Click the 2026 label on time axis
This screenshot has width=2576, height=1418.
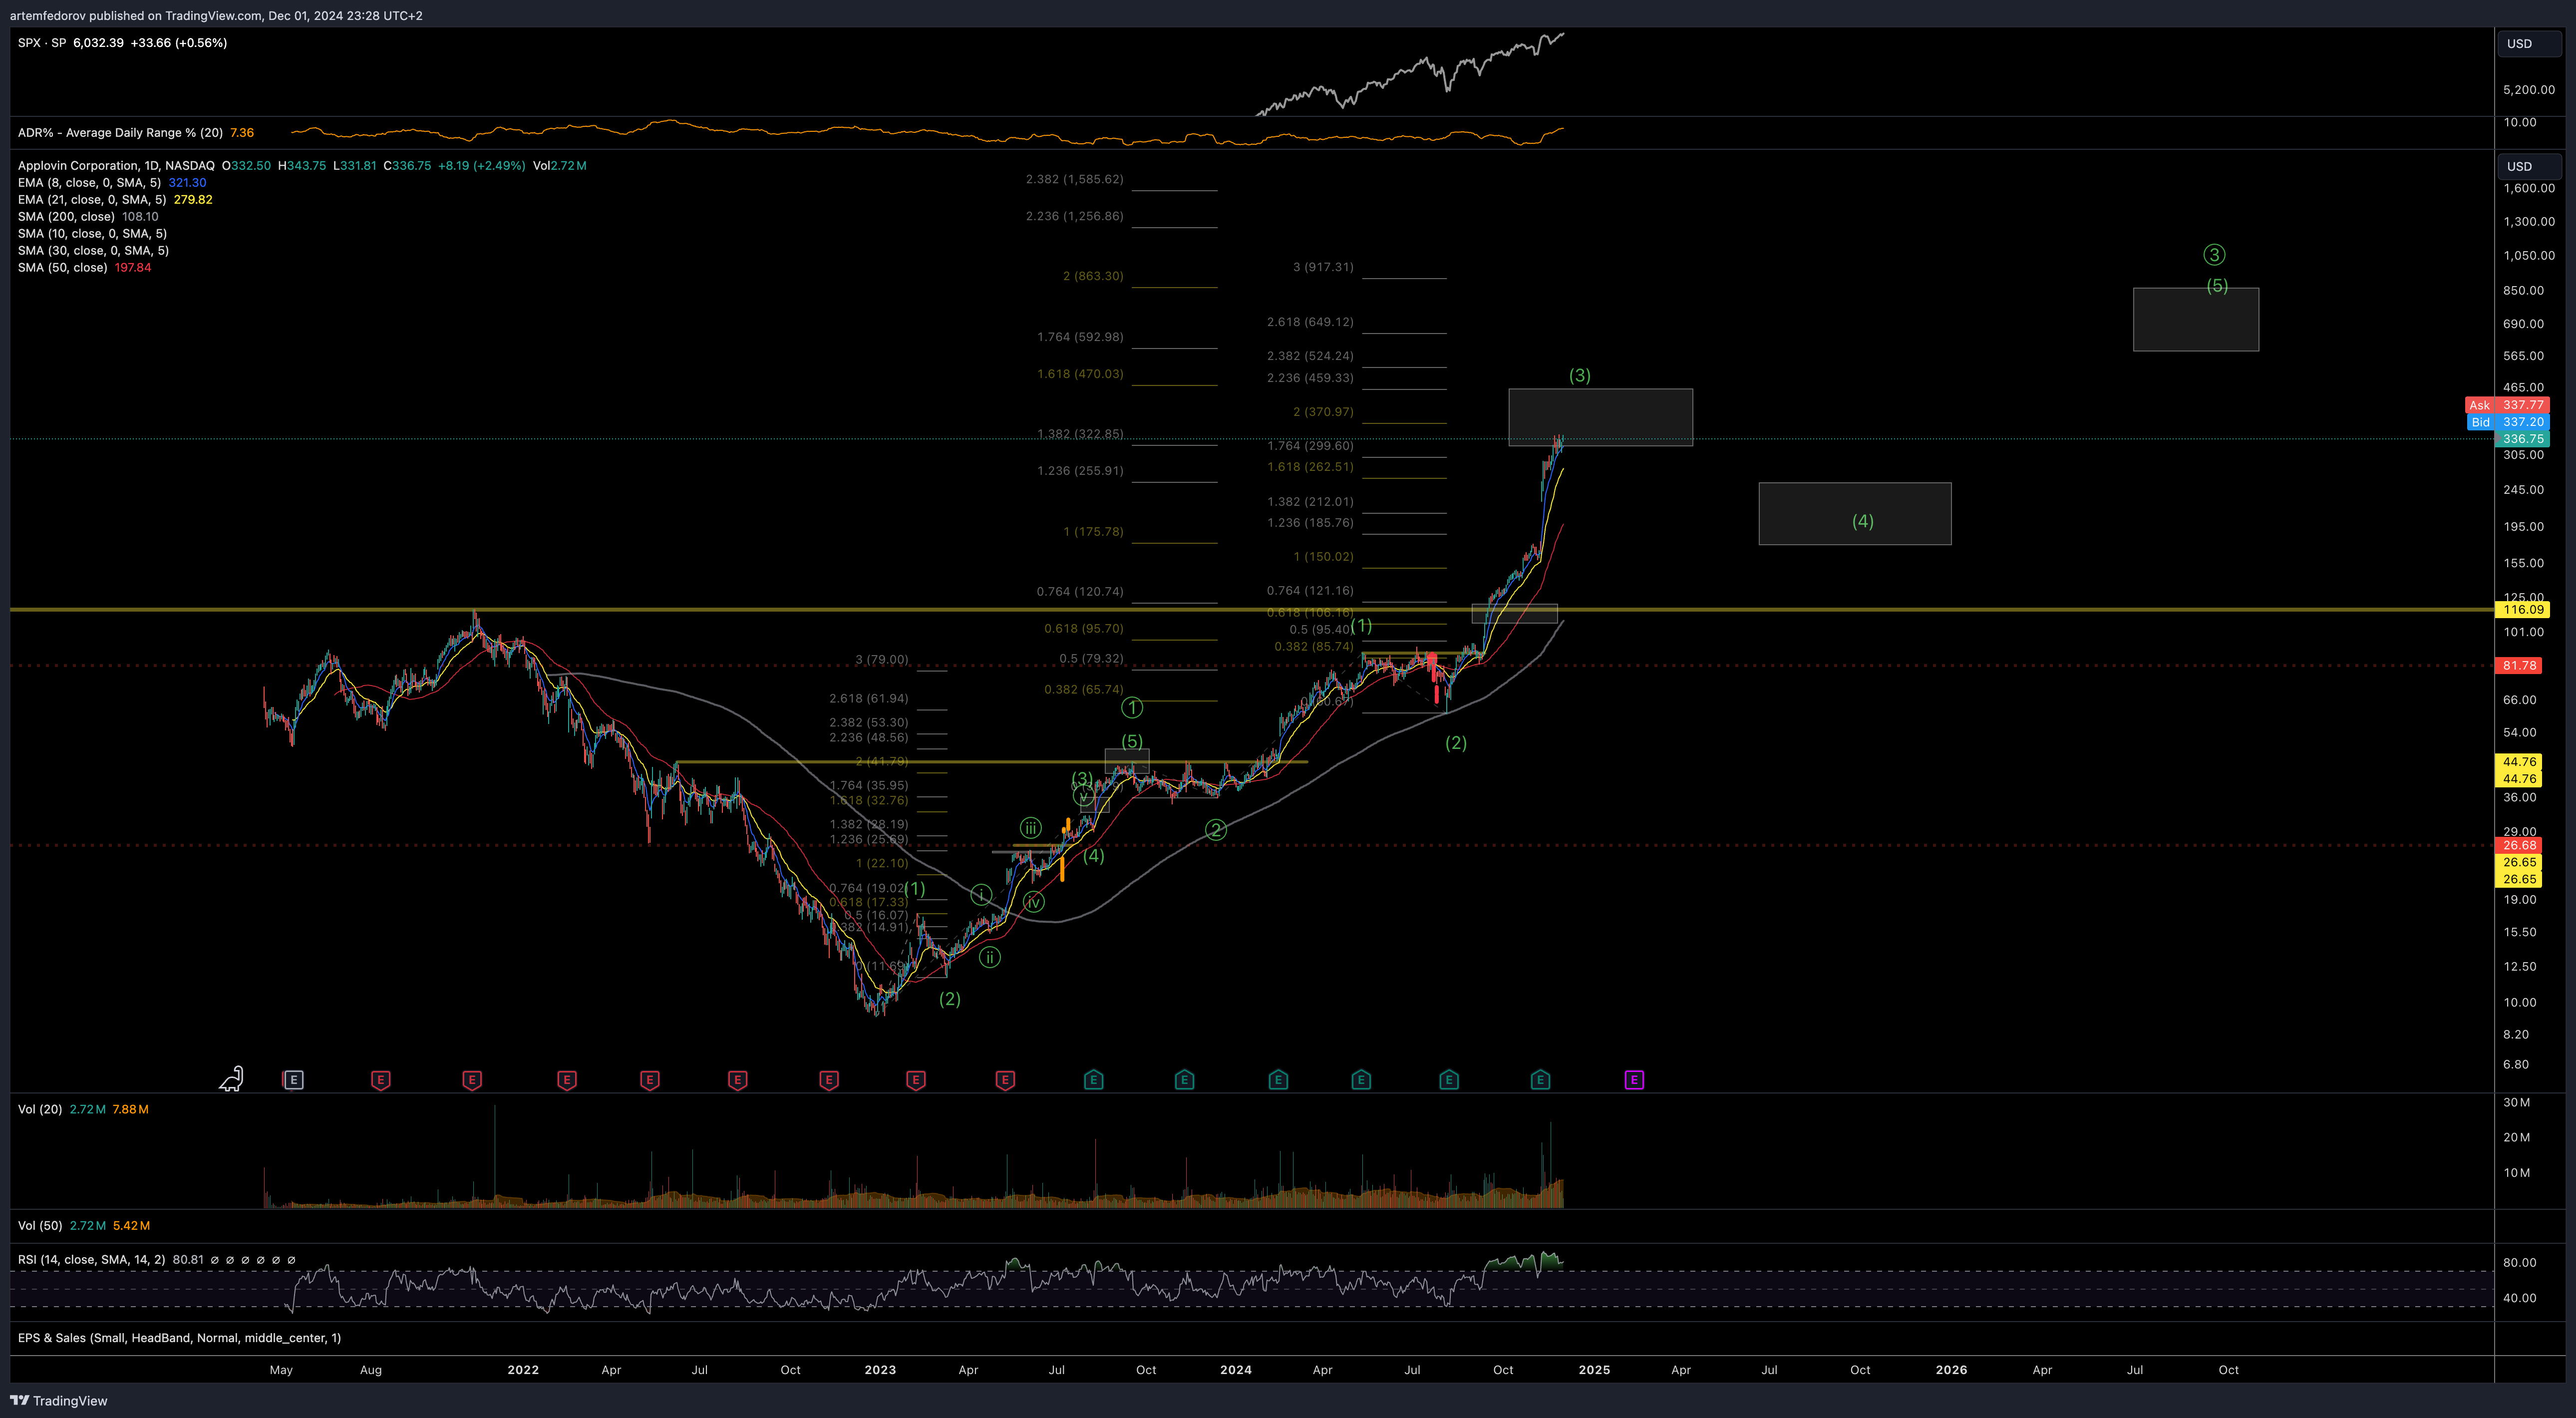1951,1370
